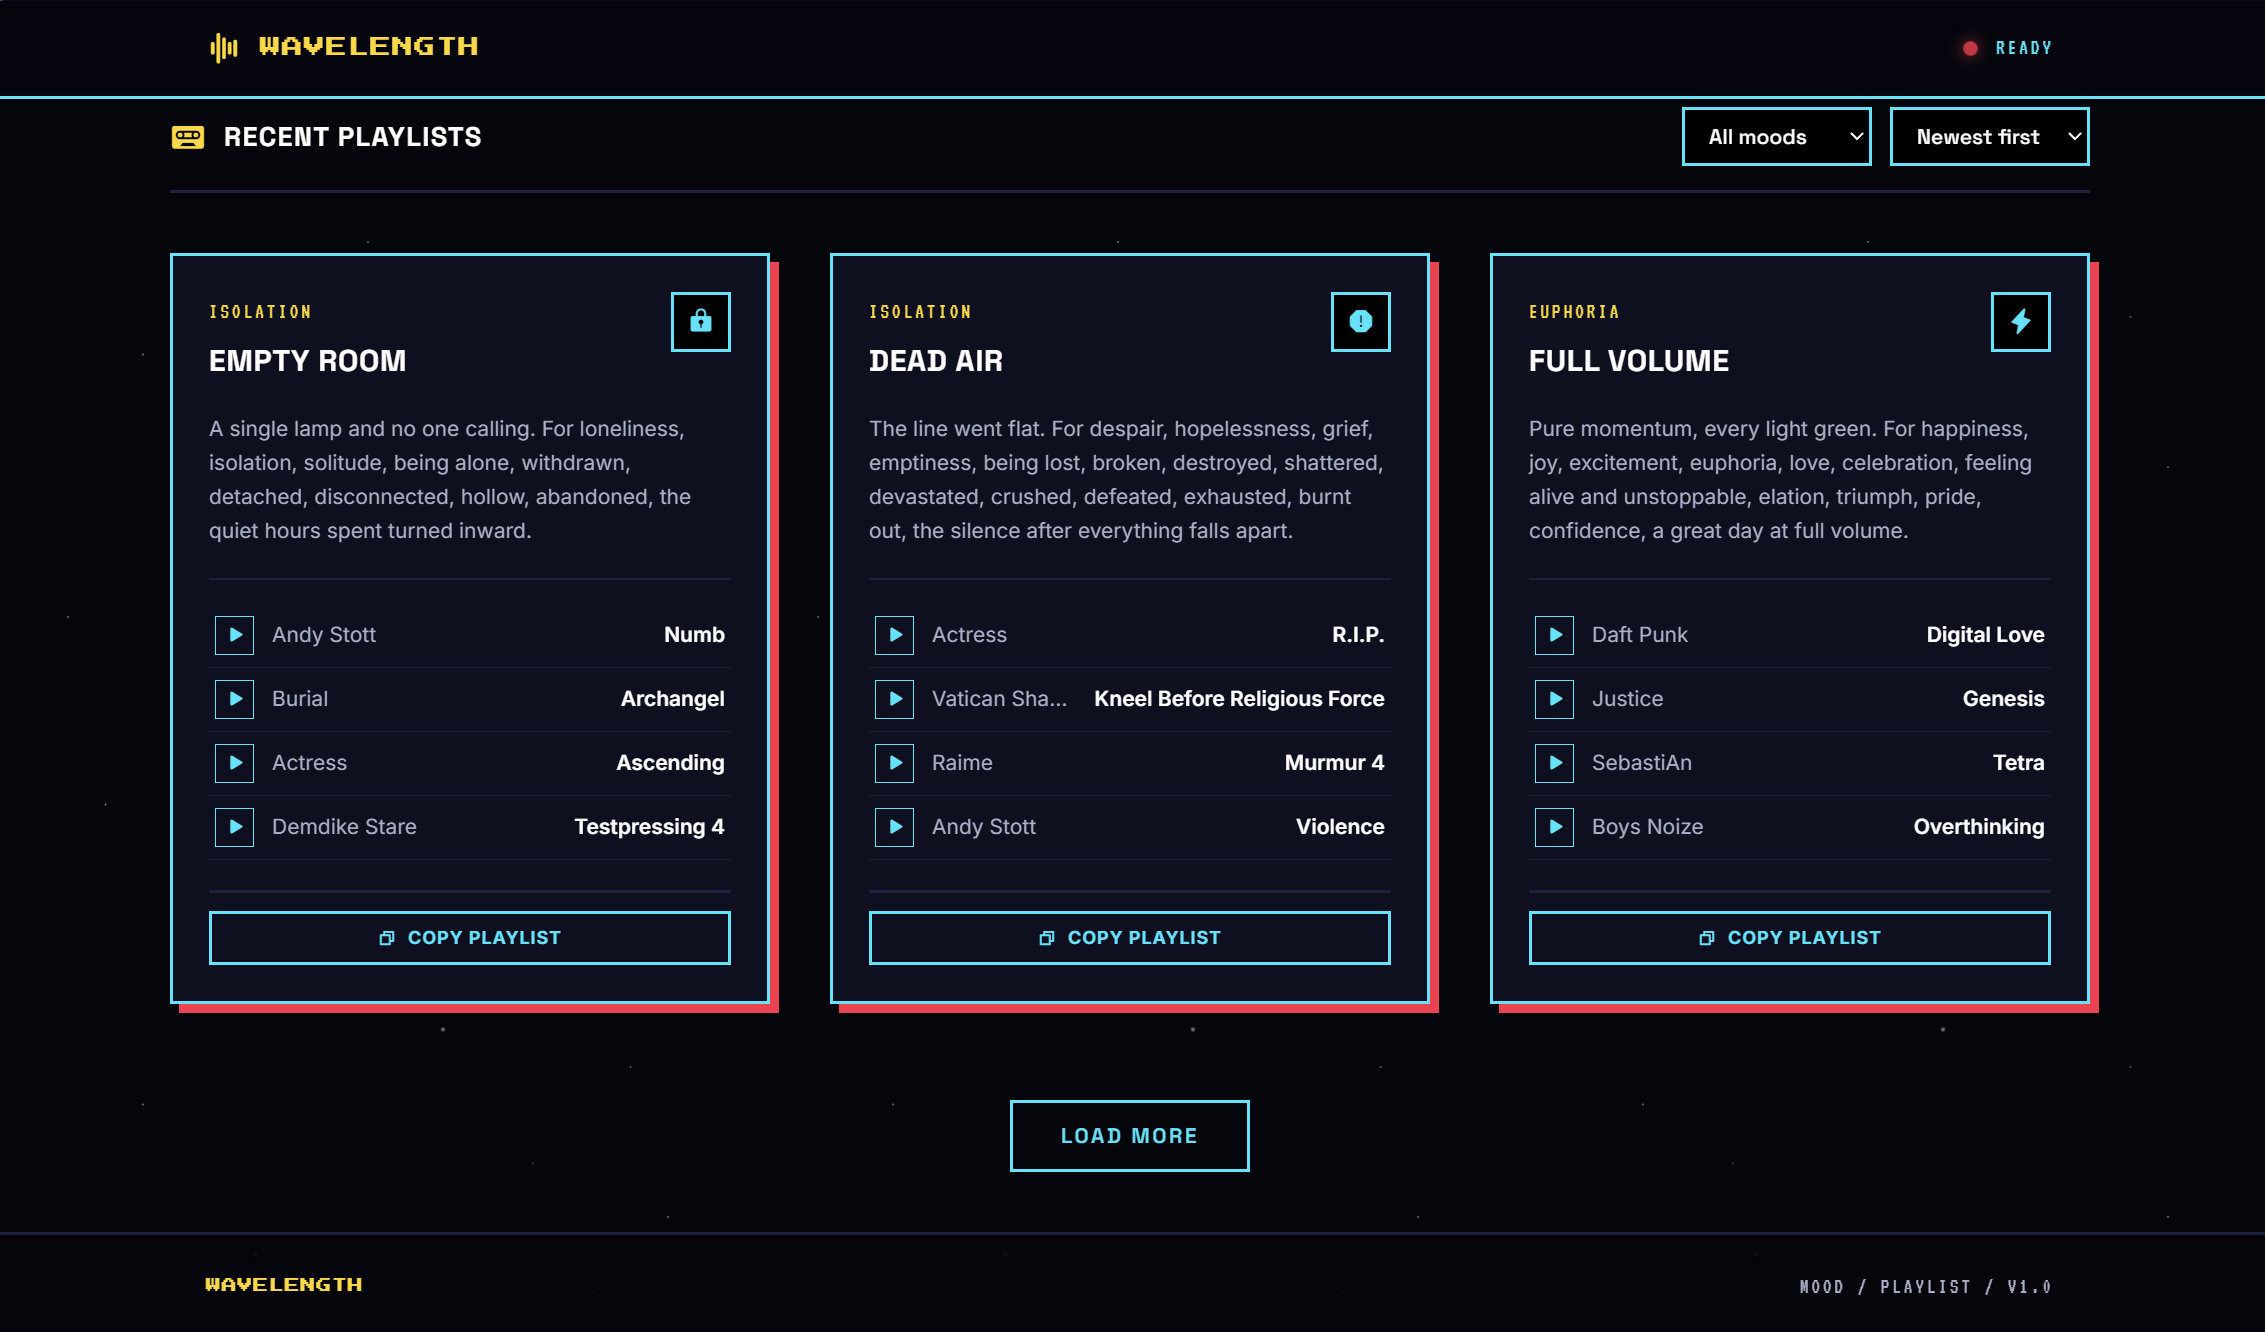Click the cassette icon beside Recent Playlists

[188, 137]
